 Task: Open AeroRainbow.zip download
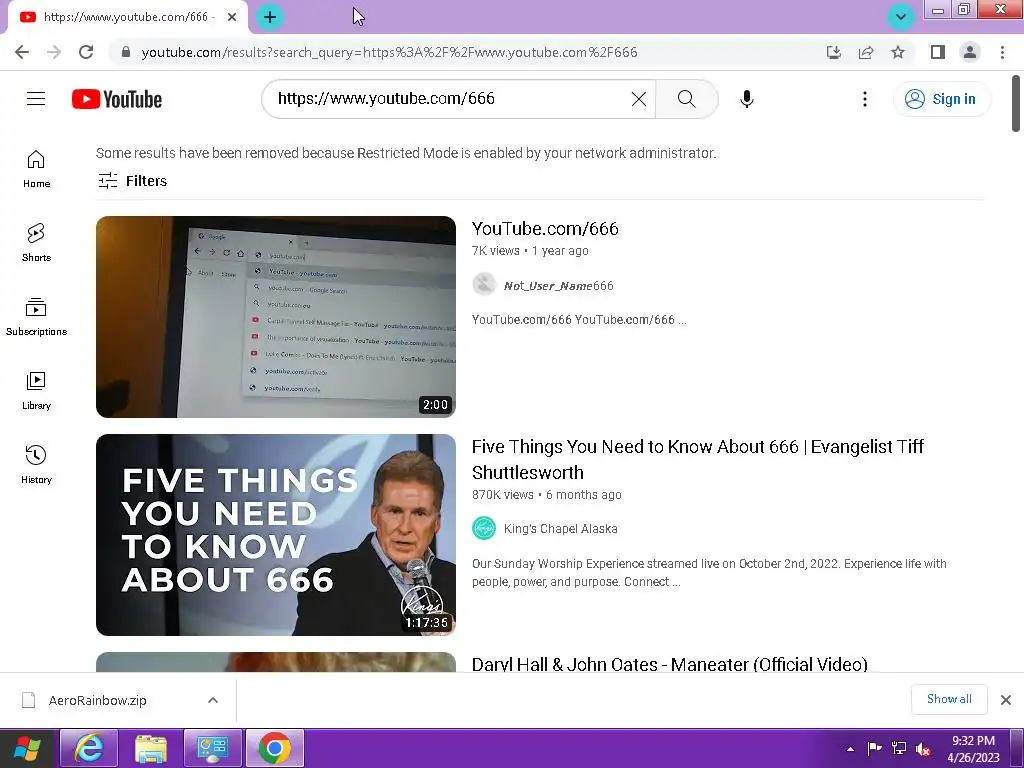click(x=97, y=700)
